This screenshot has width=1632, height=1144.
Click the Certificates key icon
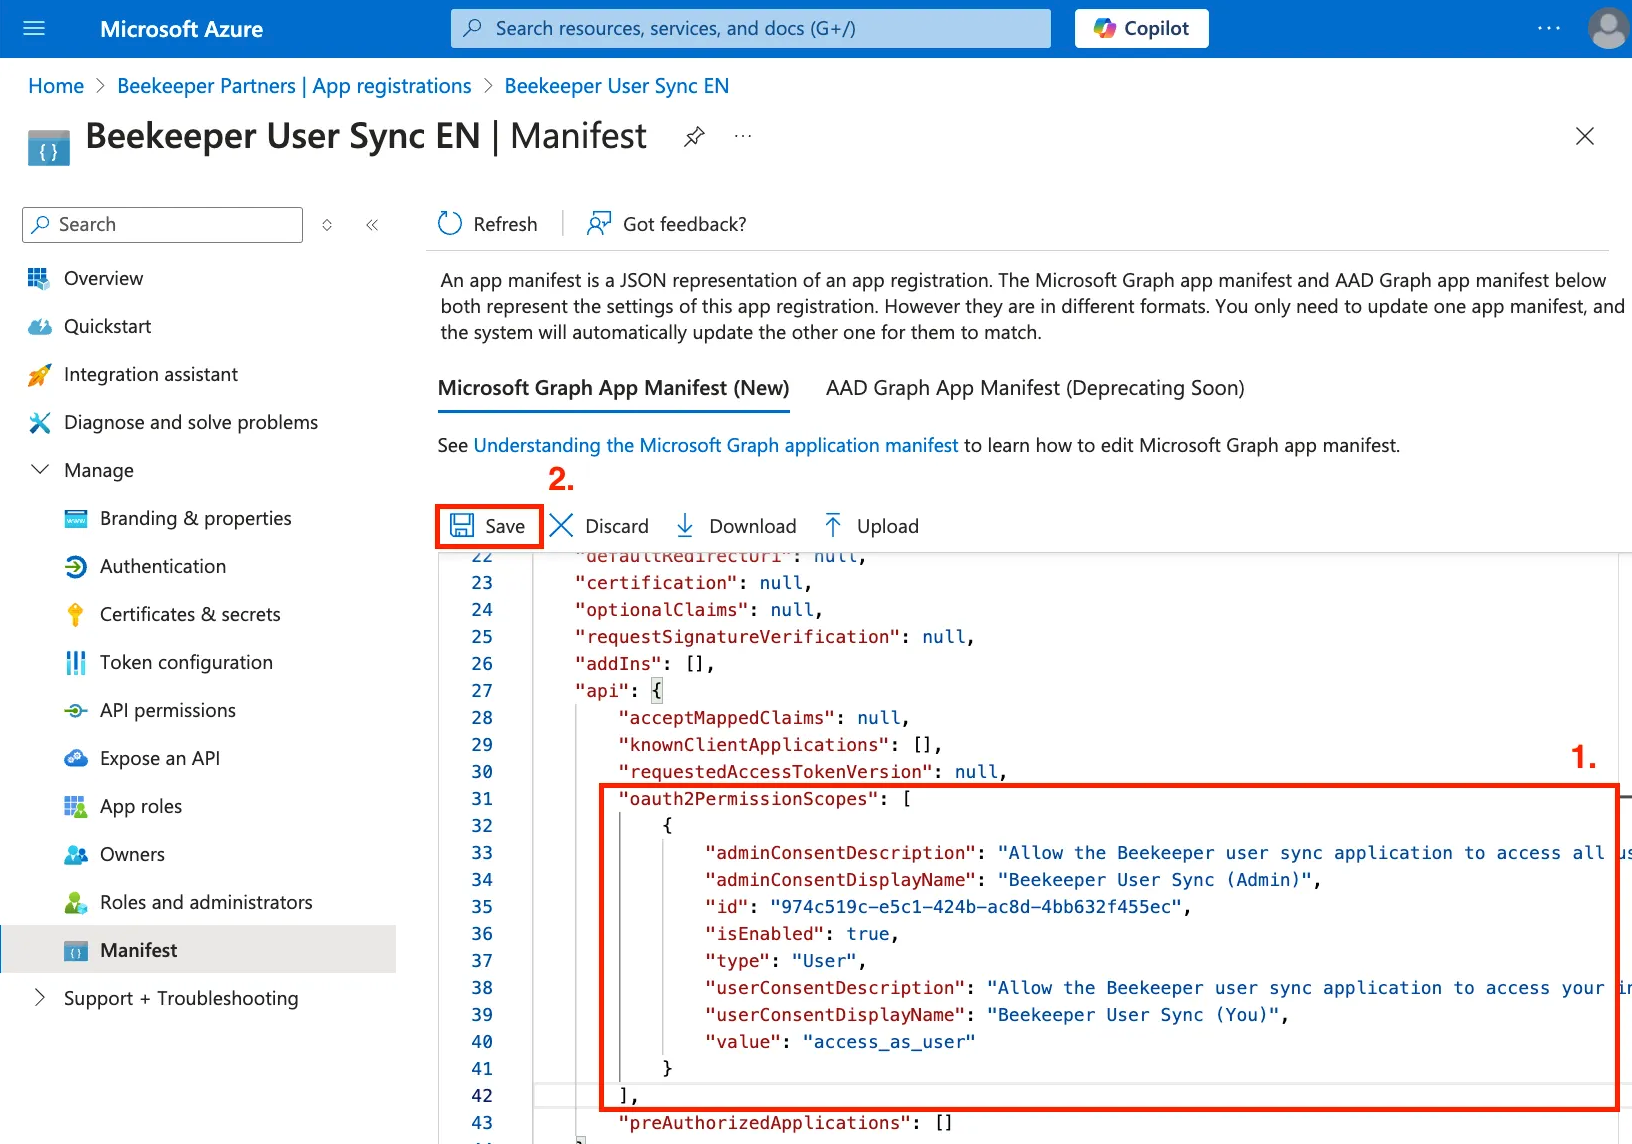click(75, 615)
